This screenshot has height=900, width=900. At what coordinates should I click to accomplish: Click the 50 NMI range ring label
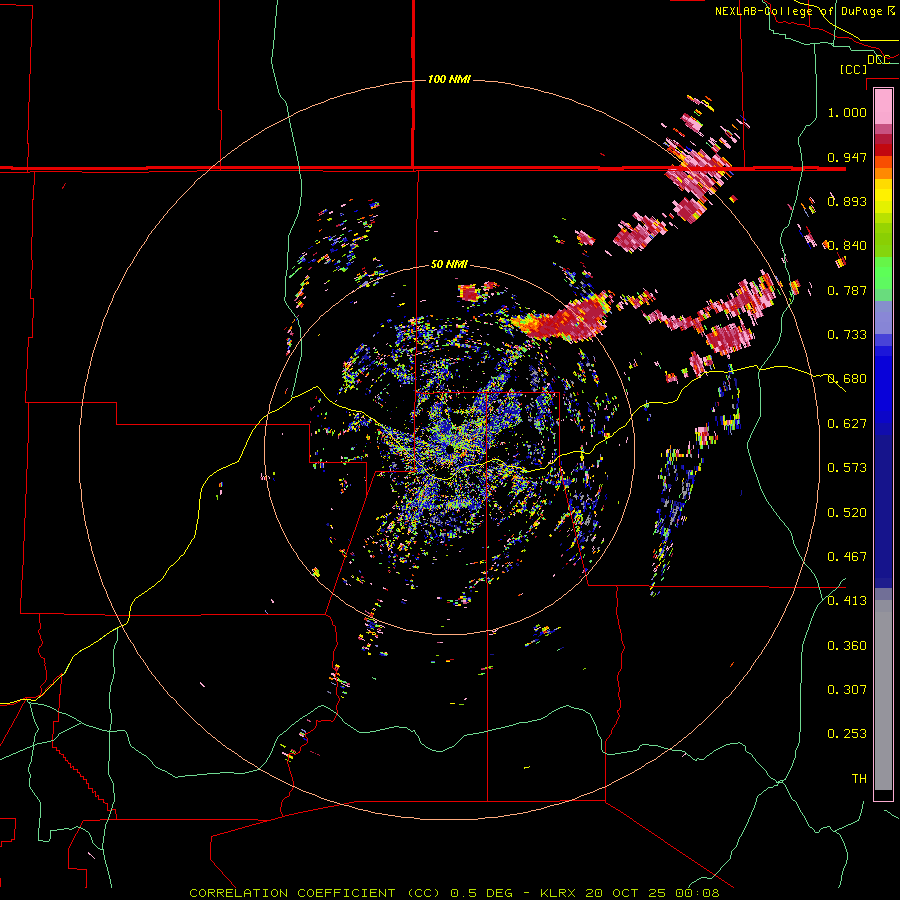tap(449, 265)
